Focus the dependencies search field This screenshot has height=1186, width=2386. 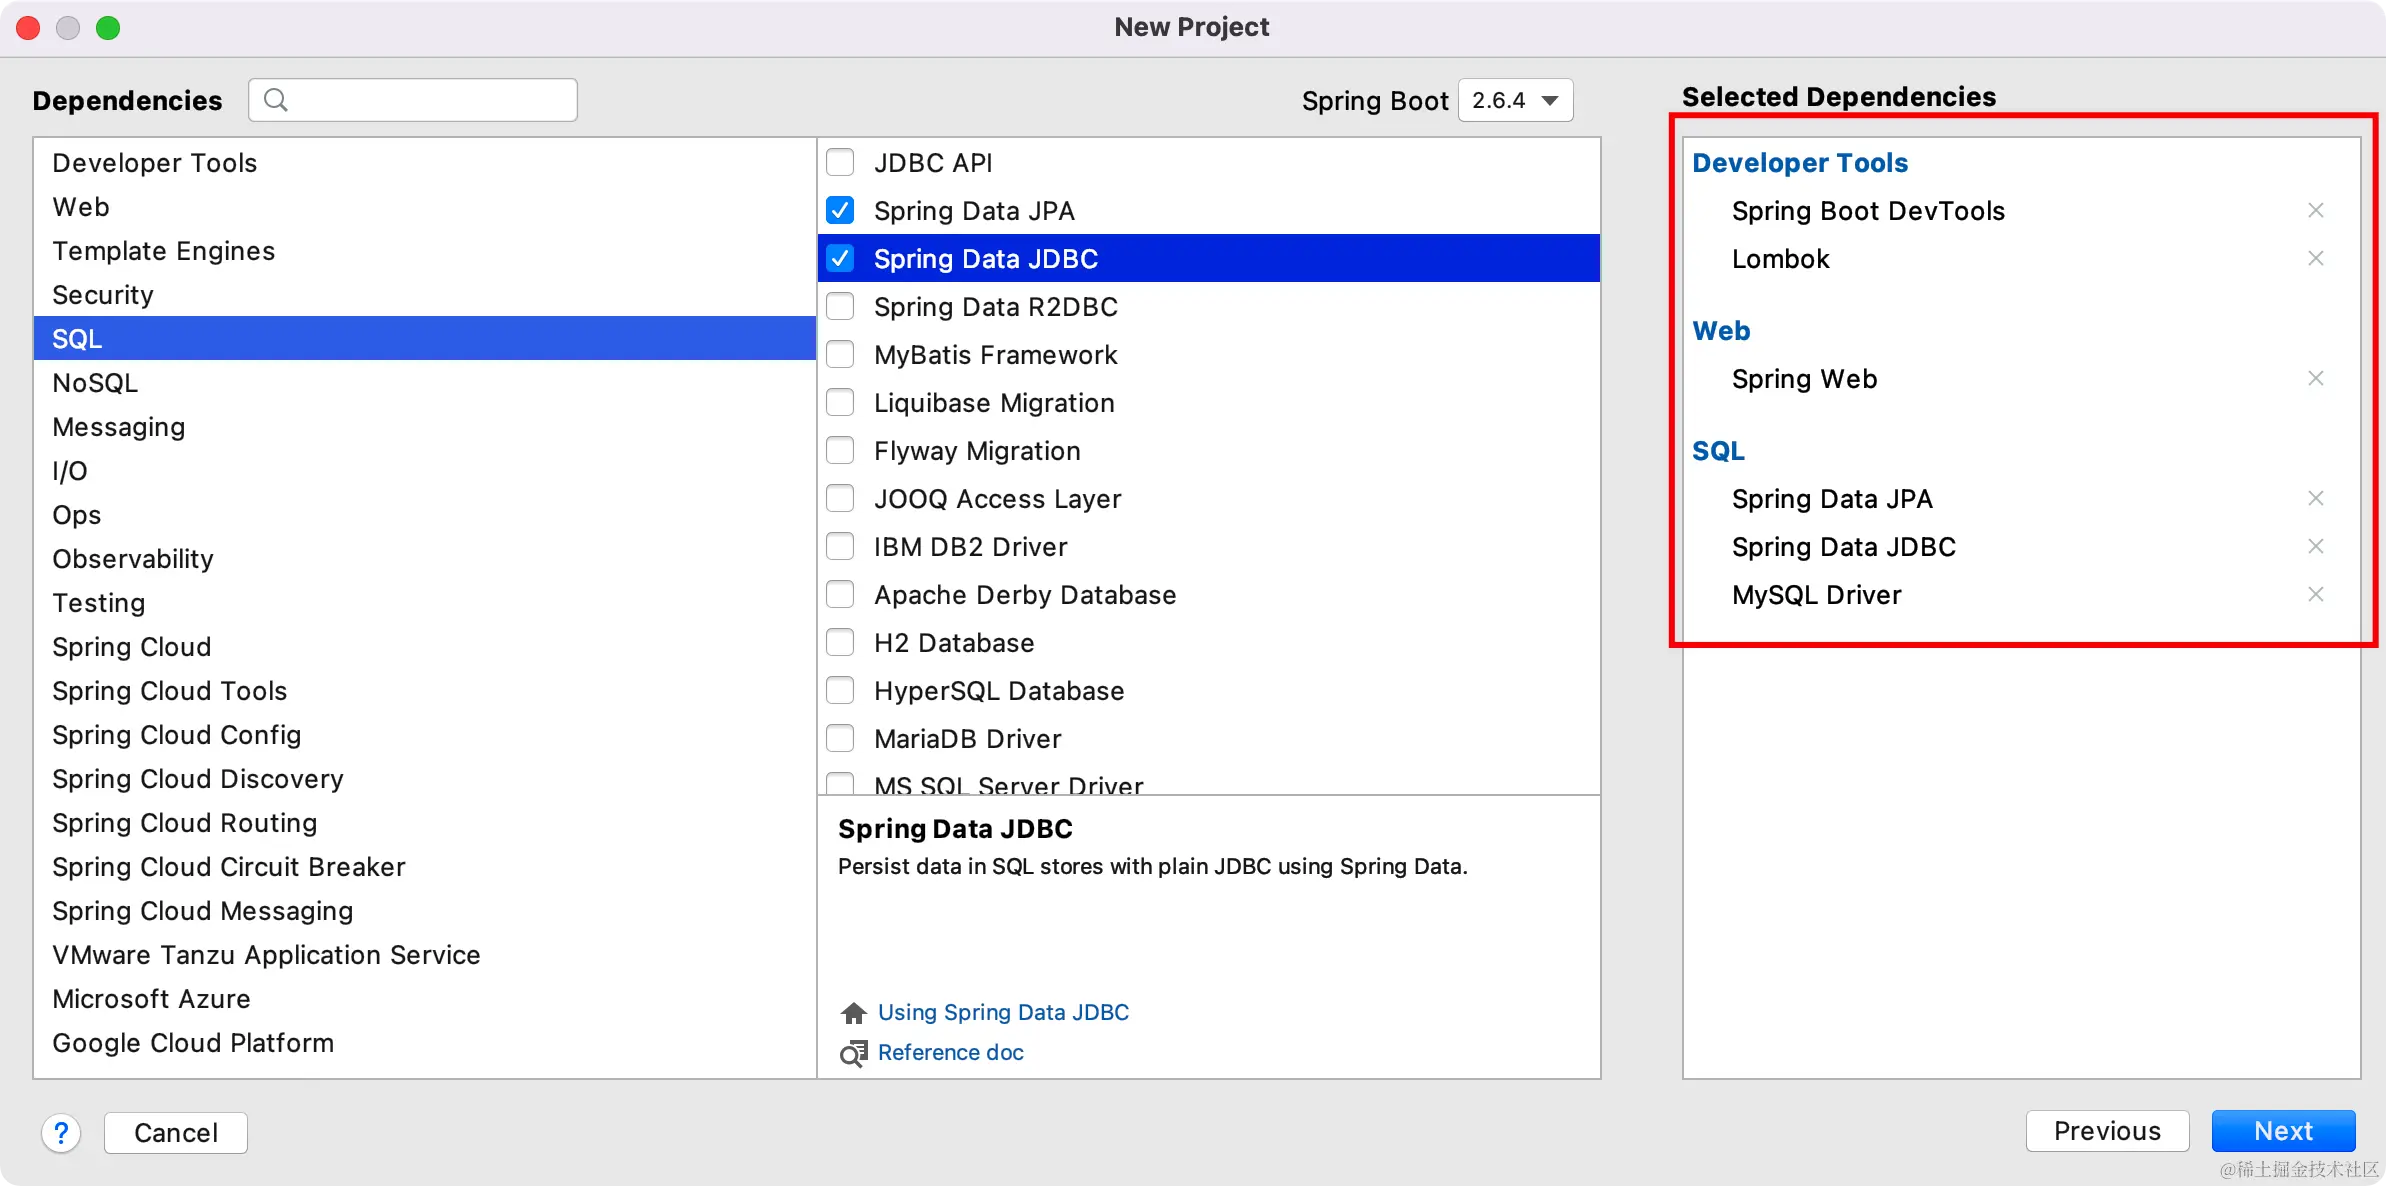[430, 100]
